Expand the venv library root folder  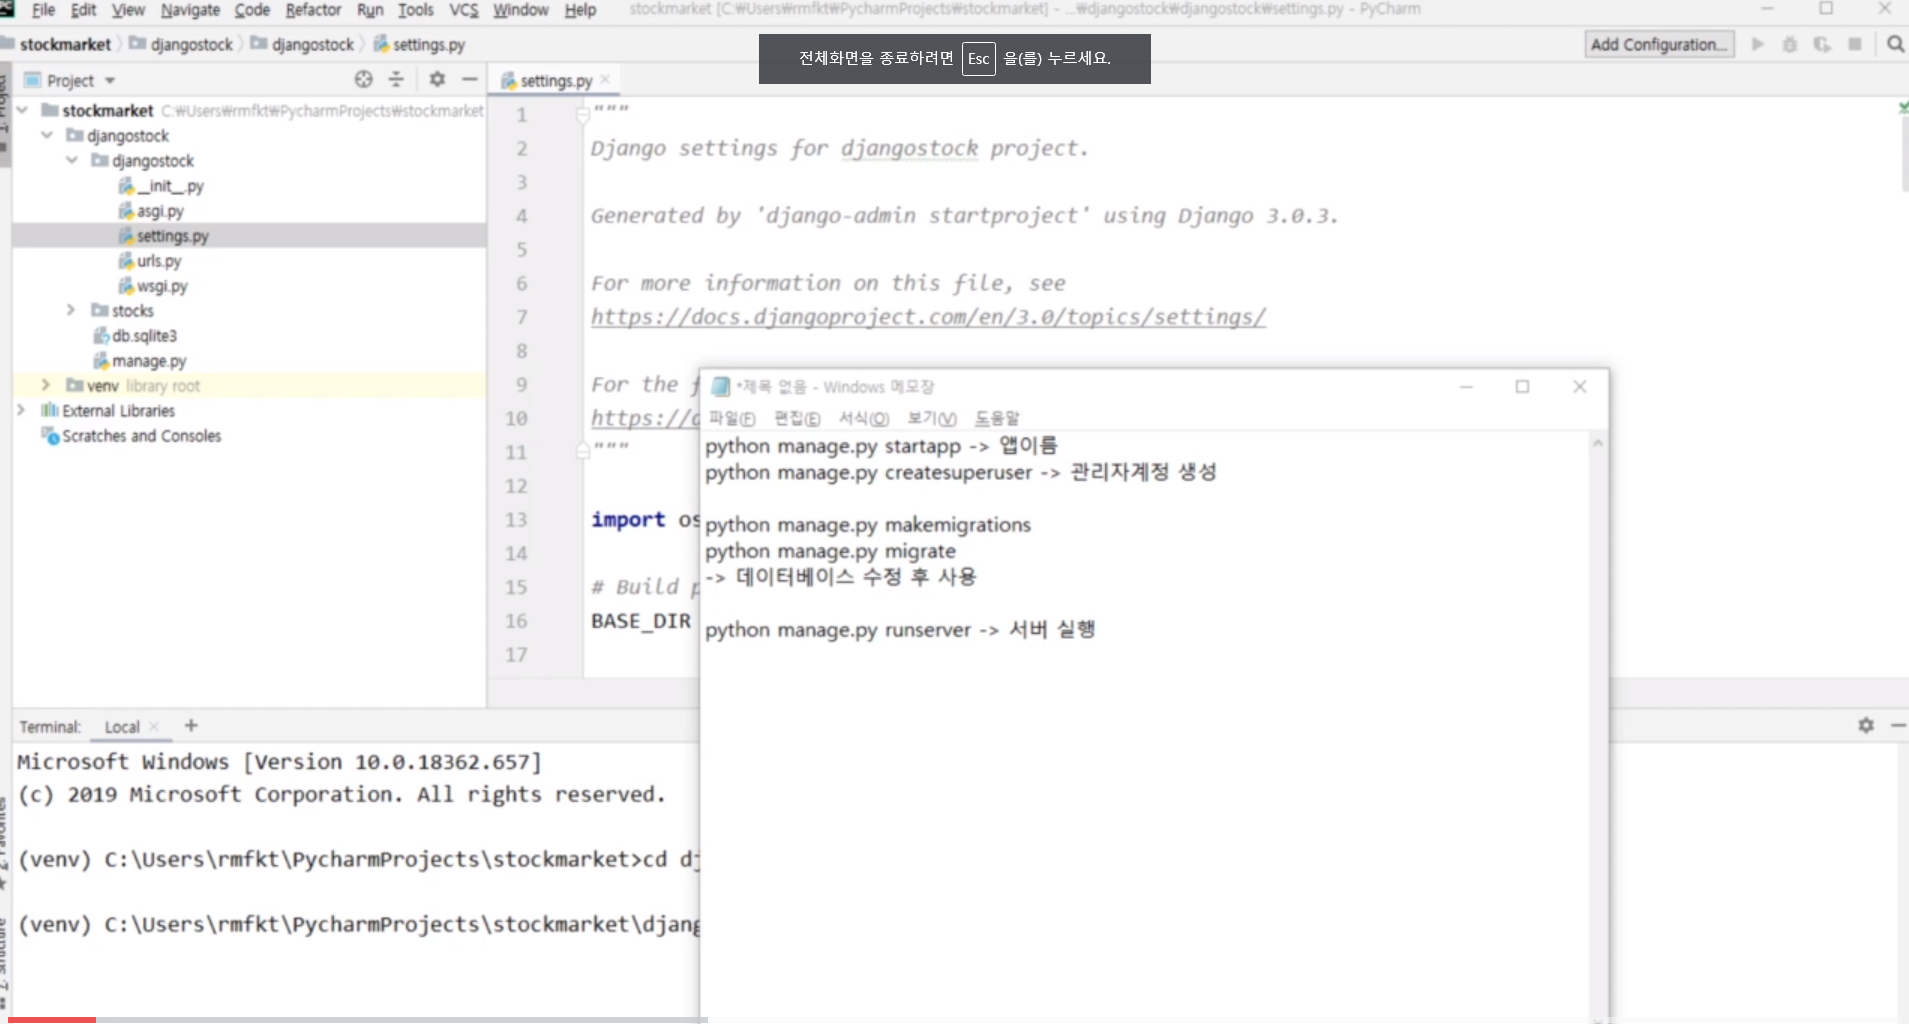[x=46, y=385]
